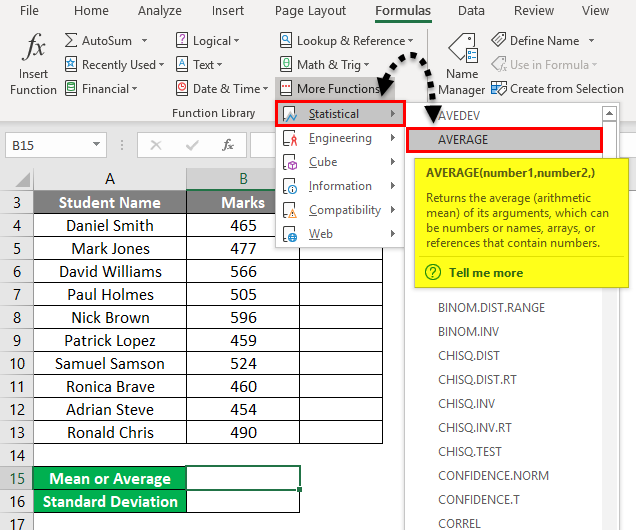This screenshot has height=530, width=636.
Task: Click the Web category icon
Action: click(x=290, y=234)
